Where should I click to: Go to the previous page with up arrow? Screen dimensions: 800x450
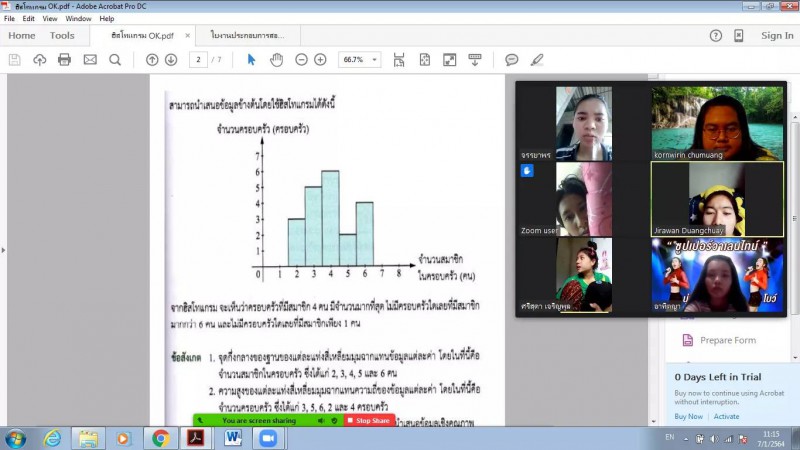coord(152,60)
